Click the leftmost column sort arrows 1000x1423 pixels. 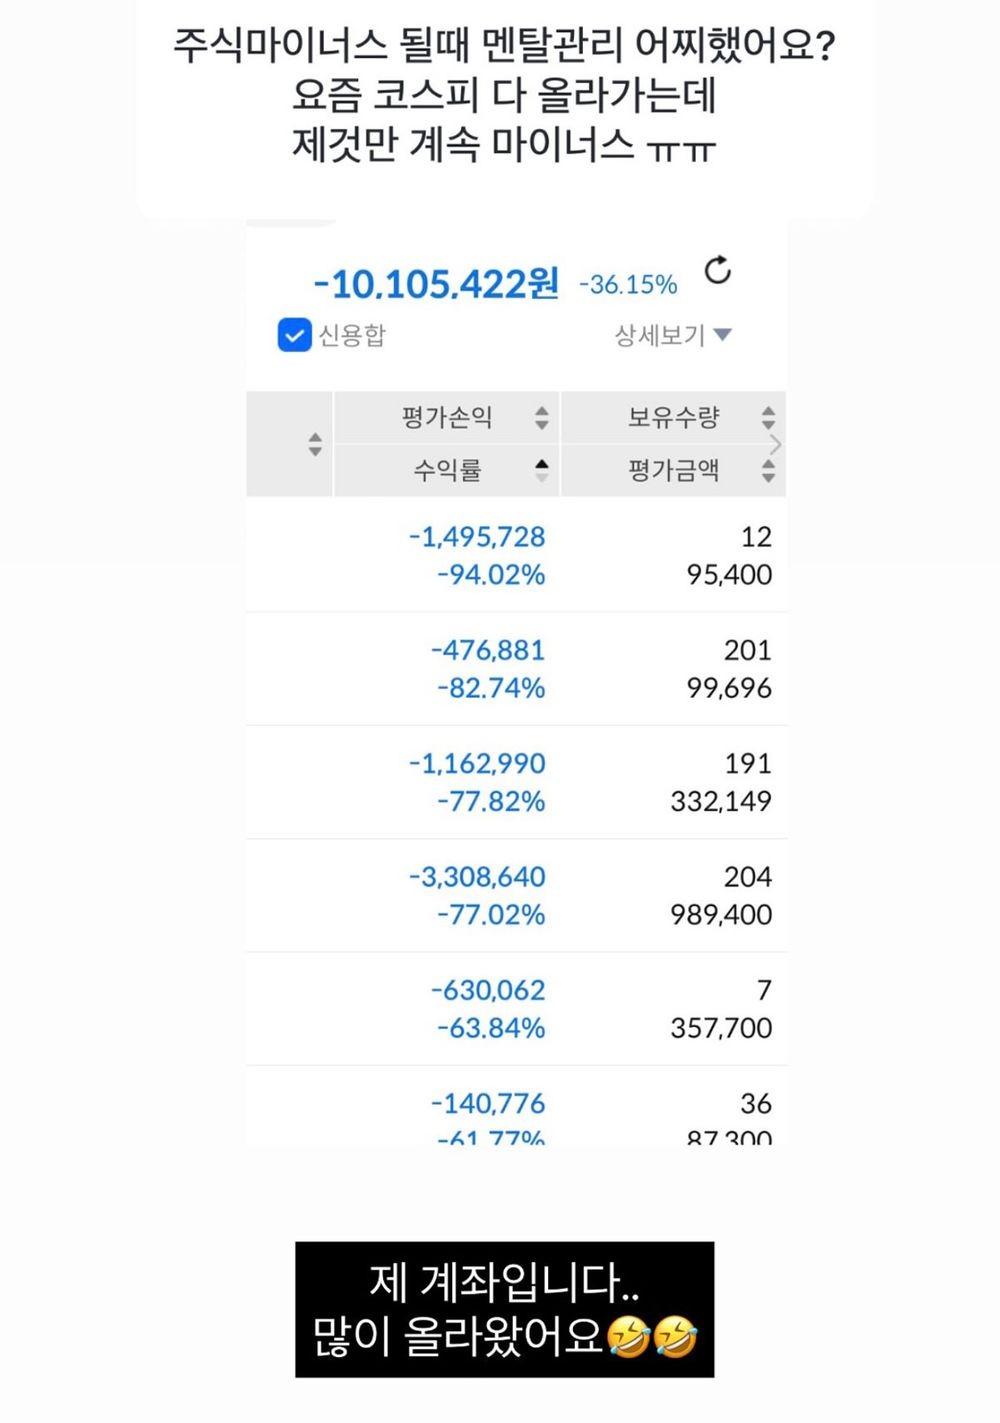point(315,444)
